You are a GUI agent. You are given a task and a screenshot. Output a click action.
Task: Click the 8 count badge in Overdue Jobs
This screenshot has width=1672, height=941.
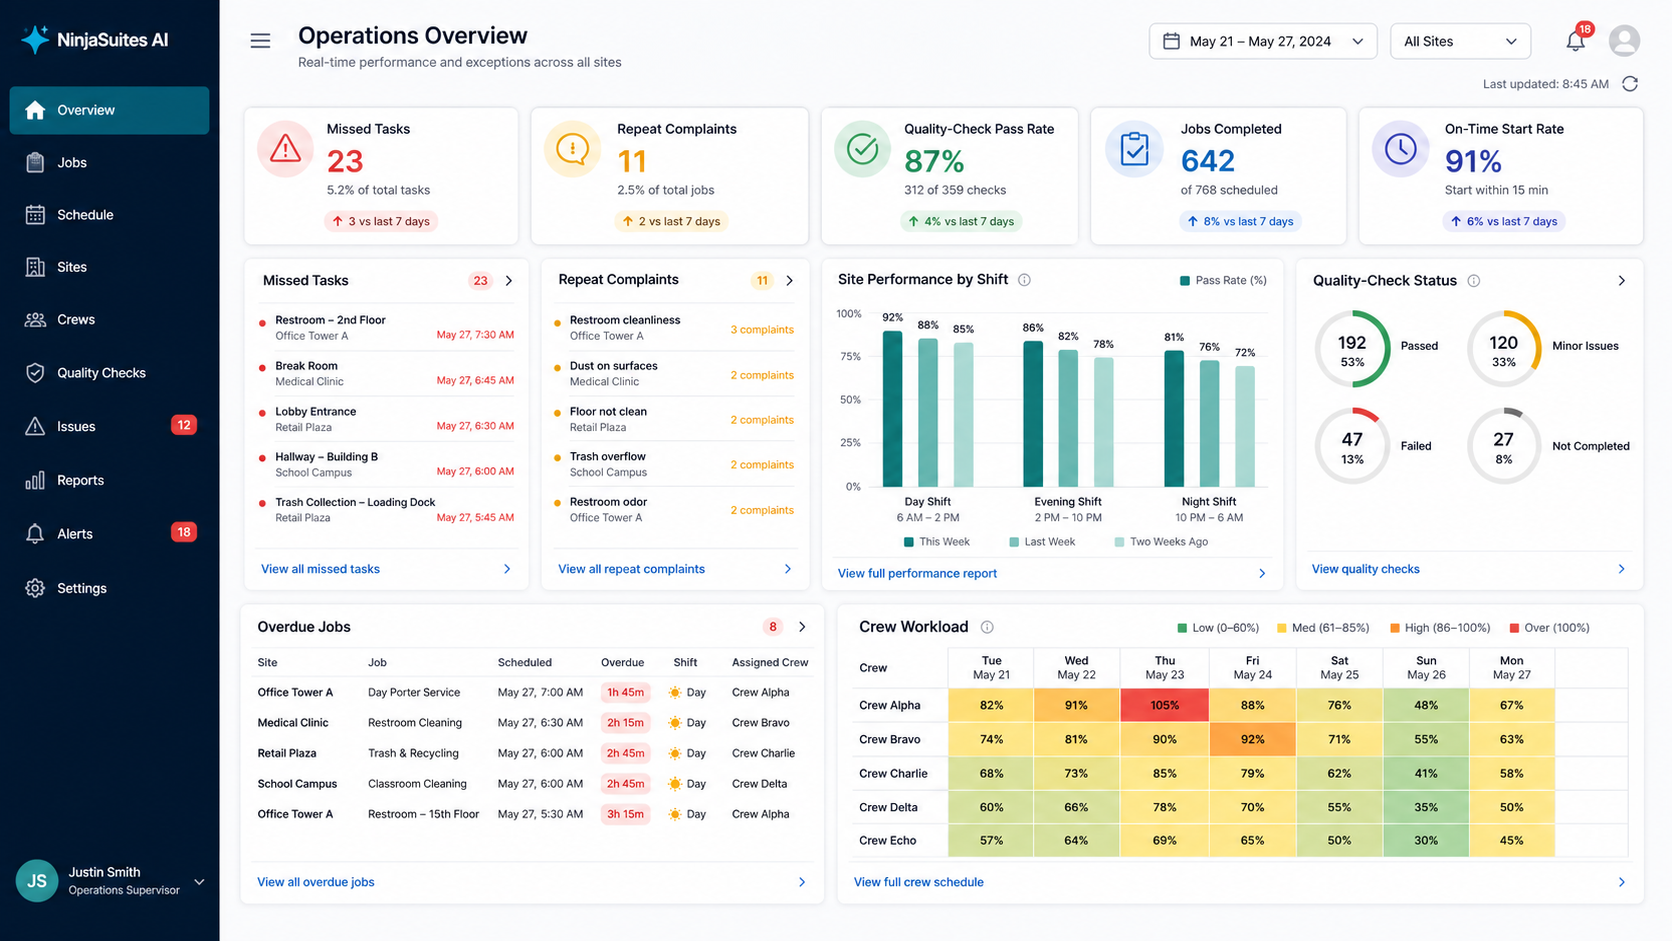point(772,627)
